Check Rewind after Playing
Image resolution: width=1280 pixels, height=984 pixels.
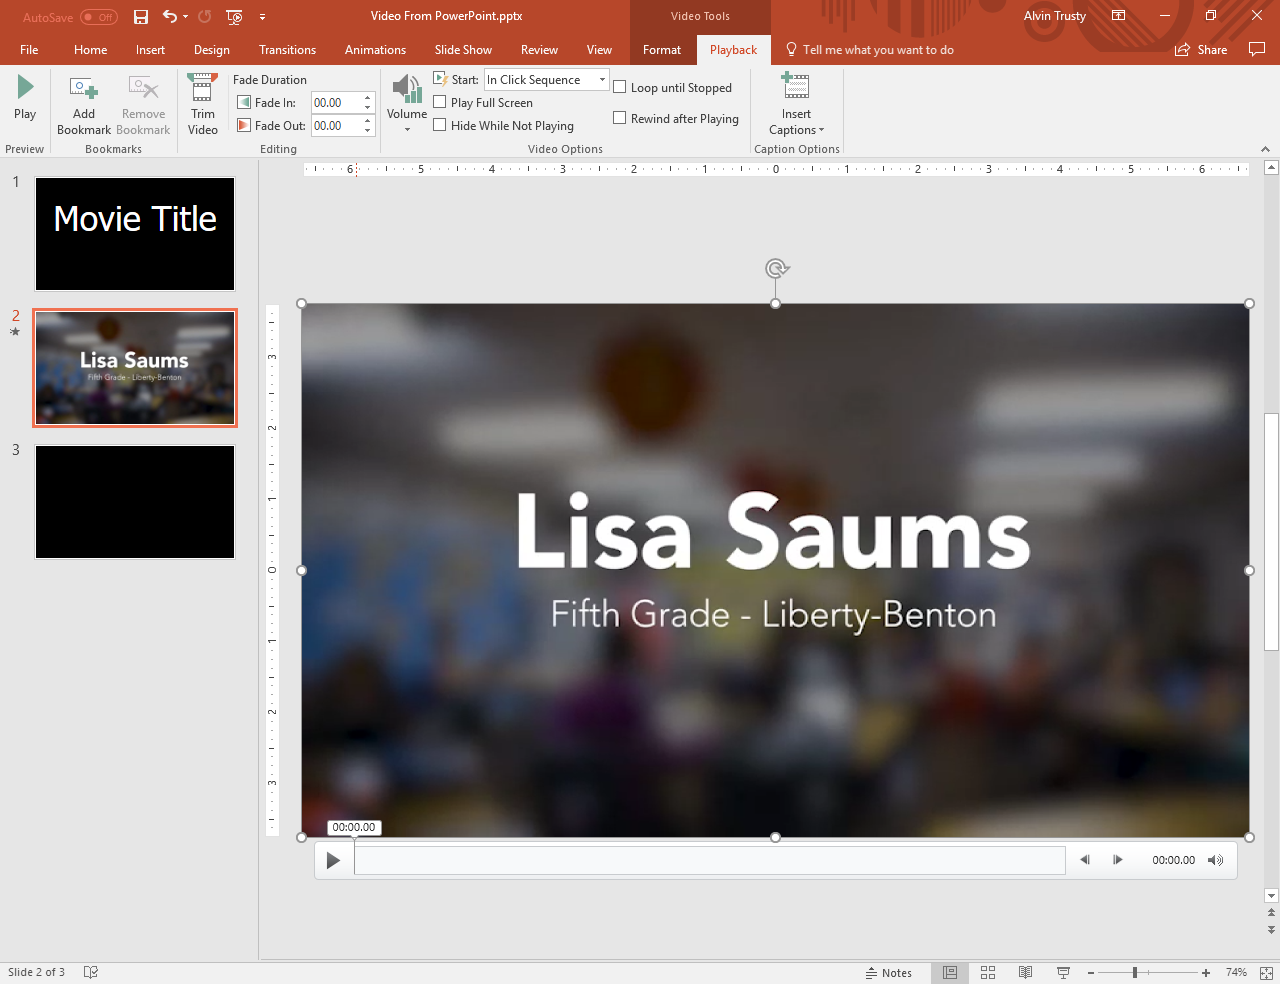(x=619, y=118)
